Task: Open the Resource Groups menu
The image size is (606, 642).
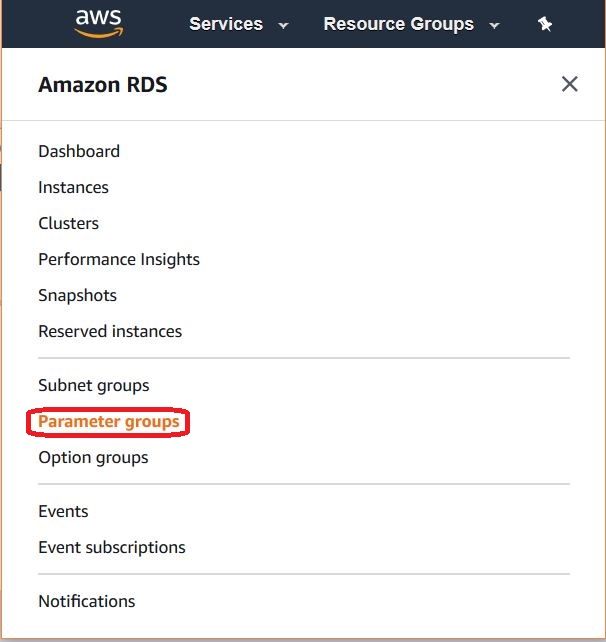Action: tap(398, 24)
